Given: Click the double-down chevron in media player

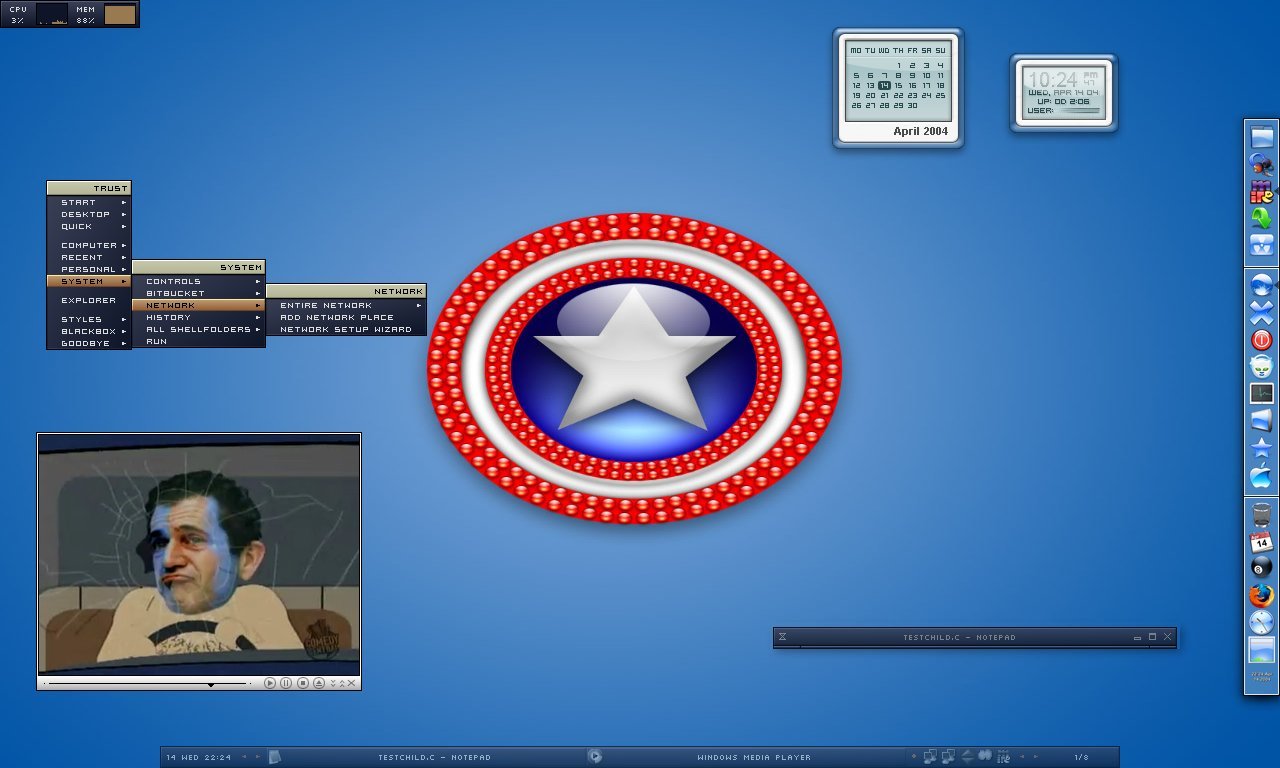Looking at the screenshot, I should point(333,683).
